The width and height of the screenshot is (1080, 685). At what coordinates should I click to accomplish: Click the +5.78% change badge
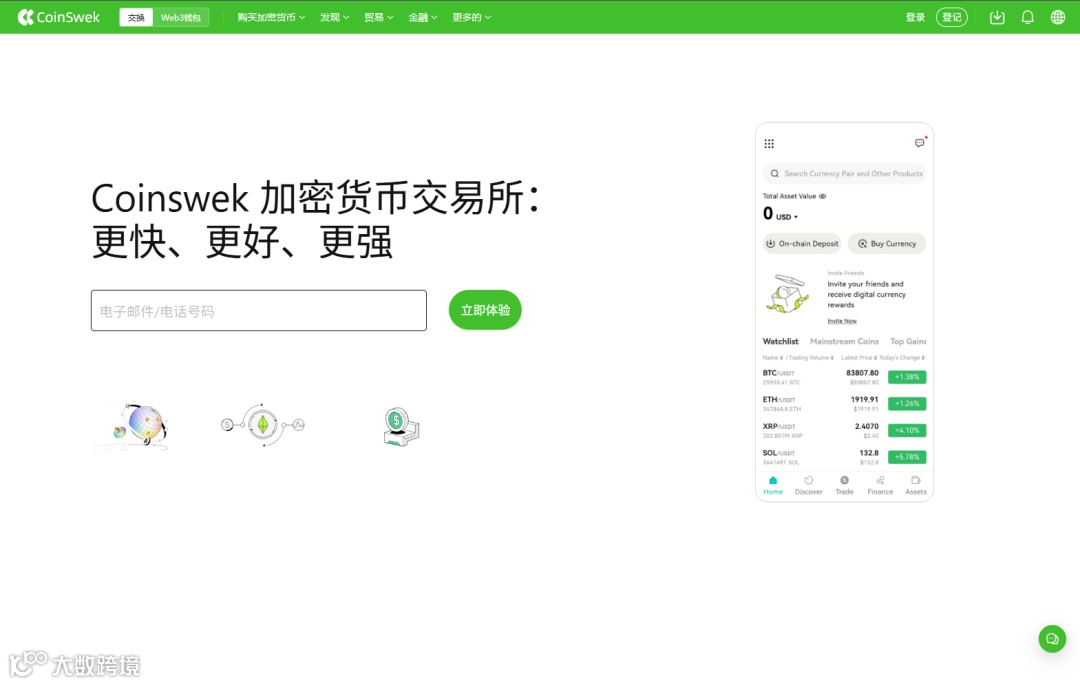pyautogui.click(x=907, y=457)
